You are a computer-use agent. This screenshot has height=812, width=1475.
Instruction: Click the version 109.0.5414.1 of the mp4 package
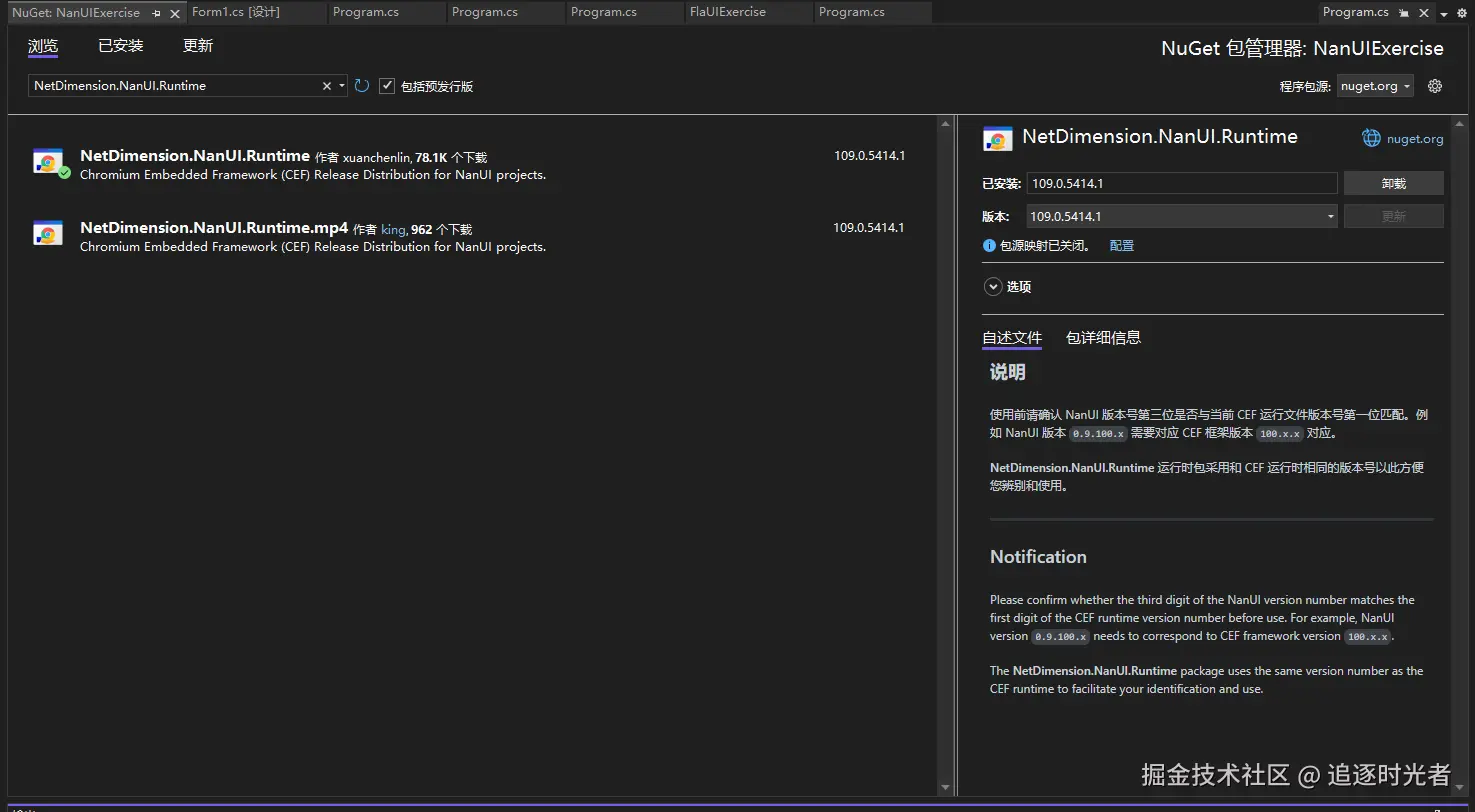(x=869, y=228)
